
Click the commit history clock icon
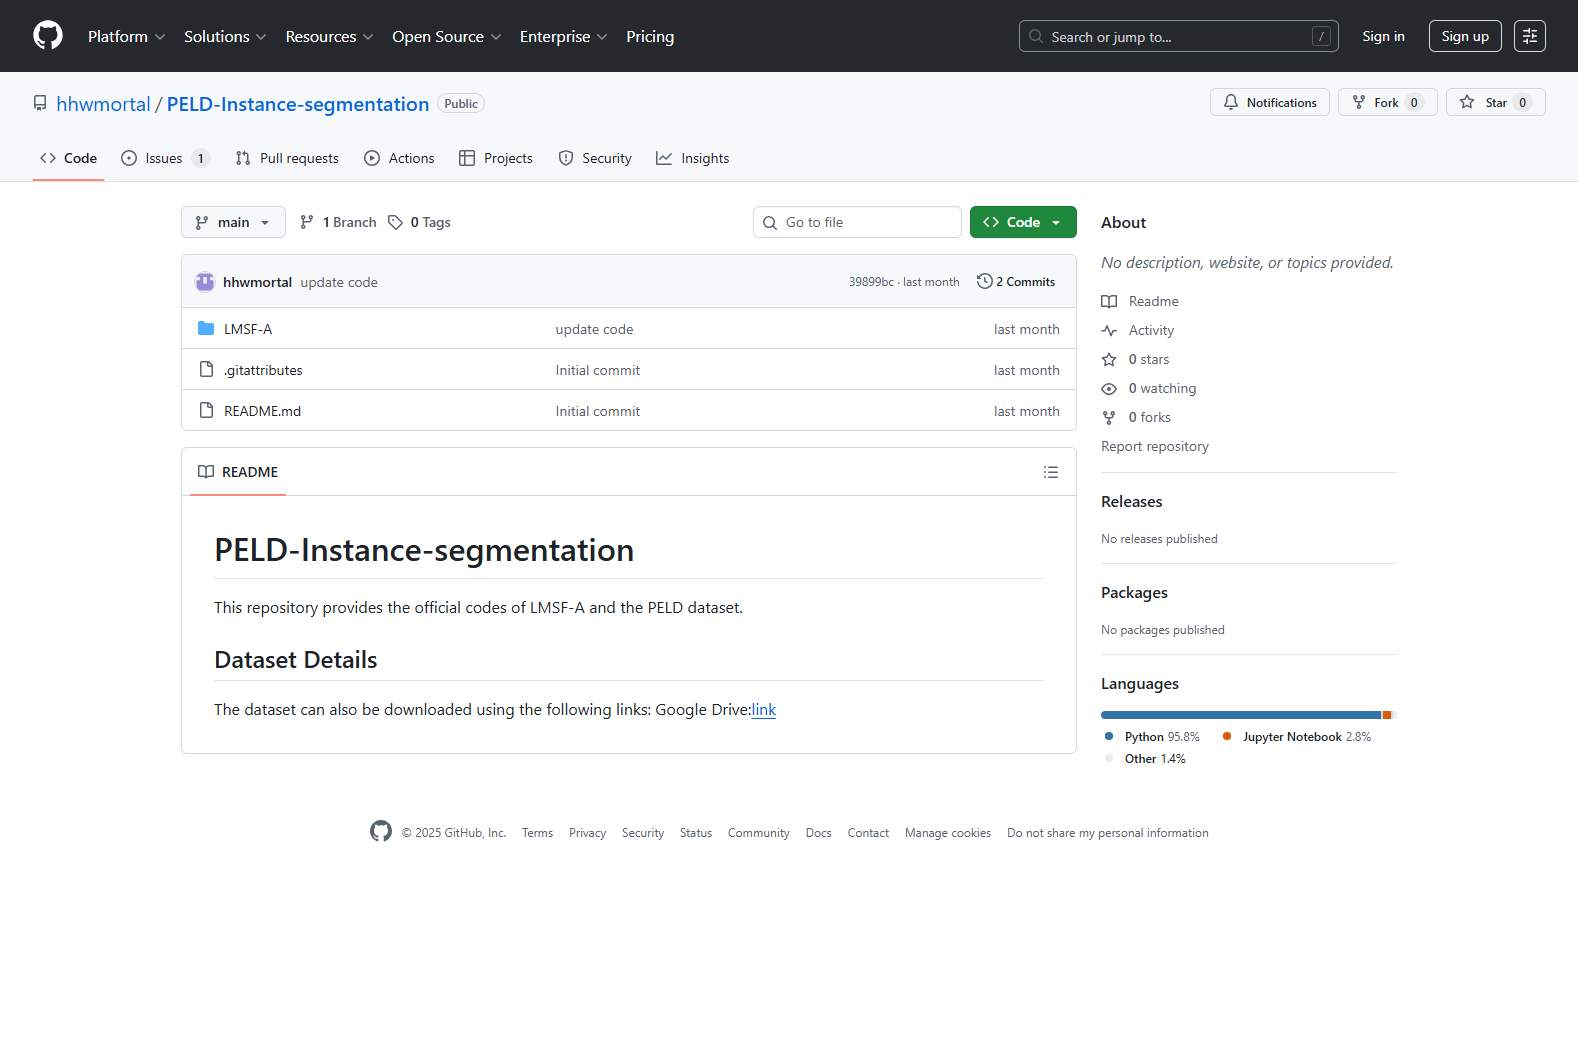[x=985, y=282]
